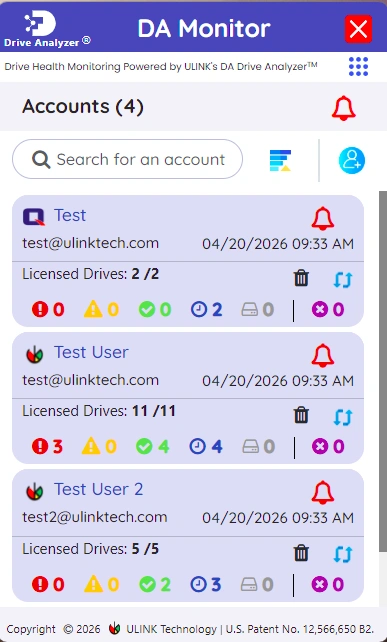Image resolution: width=387 pixels, height=642 pixels.
Task: Click the test2@ulinktech.com email text
Action: tap(95, 517)
